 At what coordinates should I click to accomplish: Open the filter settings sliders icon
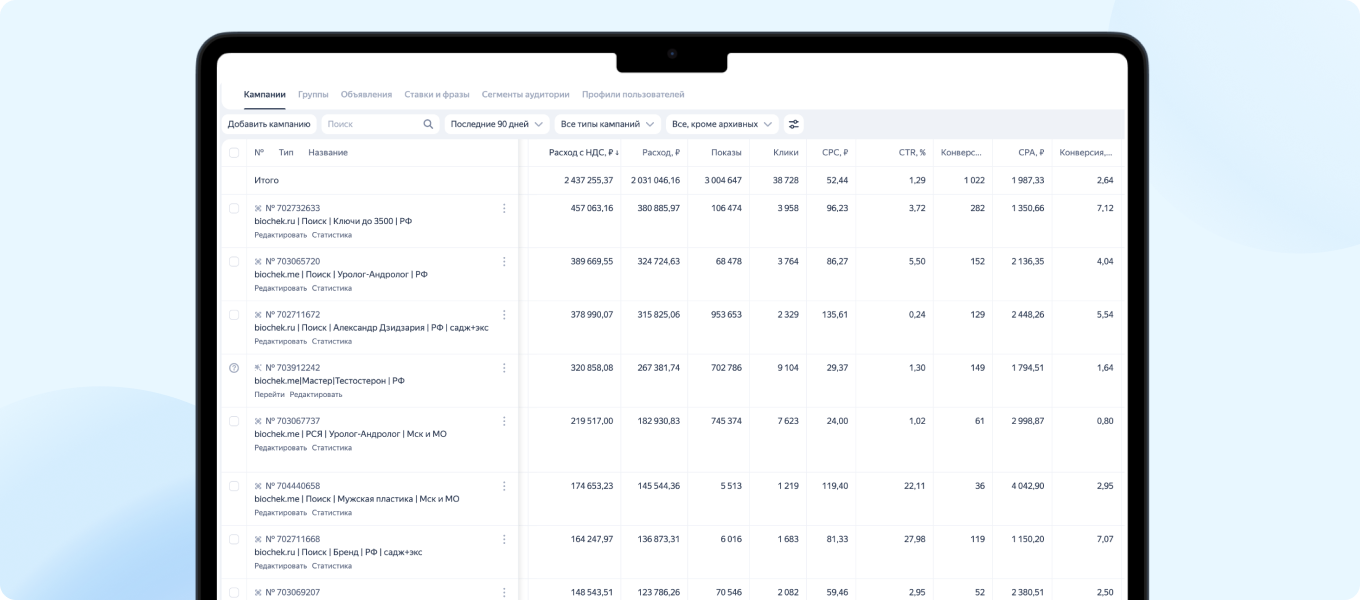[794, 124]
